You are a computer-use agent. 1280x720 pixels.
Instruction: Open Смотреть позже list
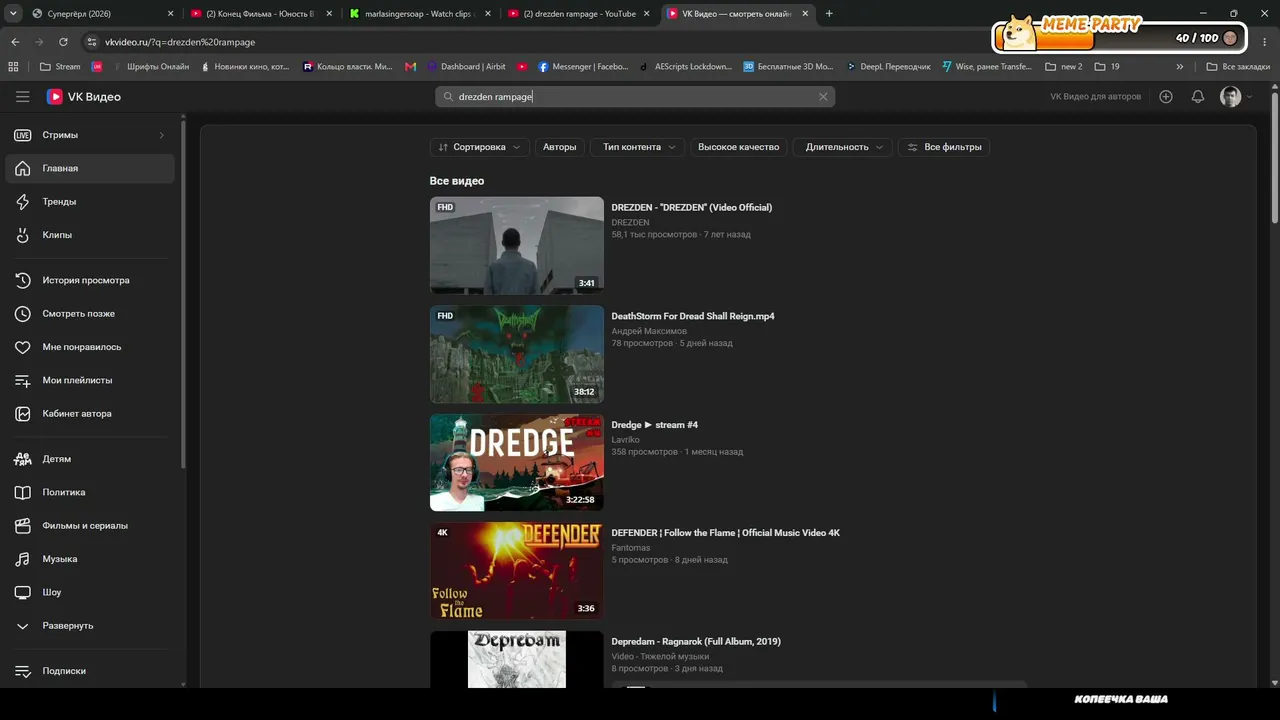tap(90, 313)
